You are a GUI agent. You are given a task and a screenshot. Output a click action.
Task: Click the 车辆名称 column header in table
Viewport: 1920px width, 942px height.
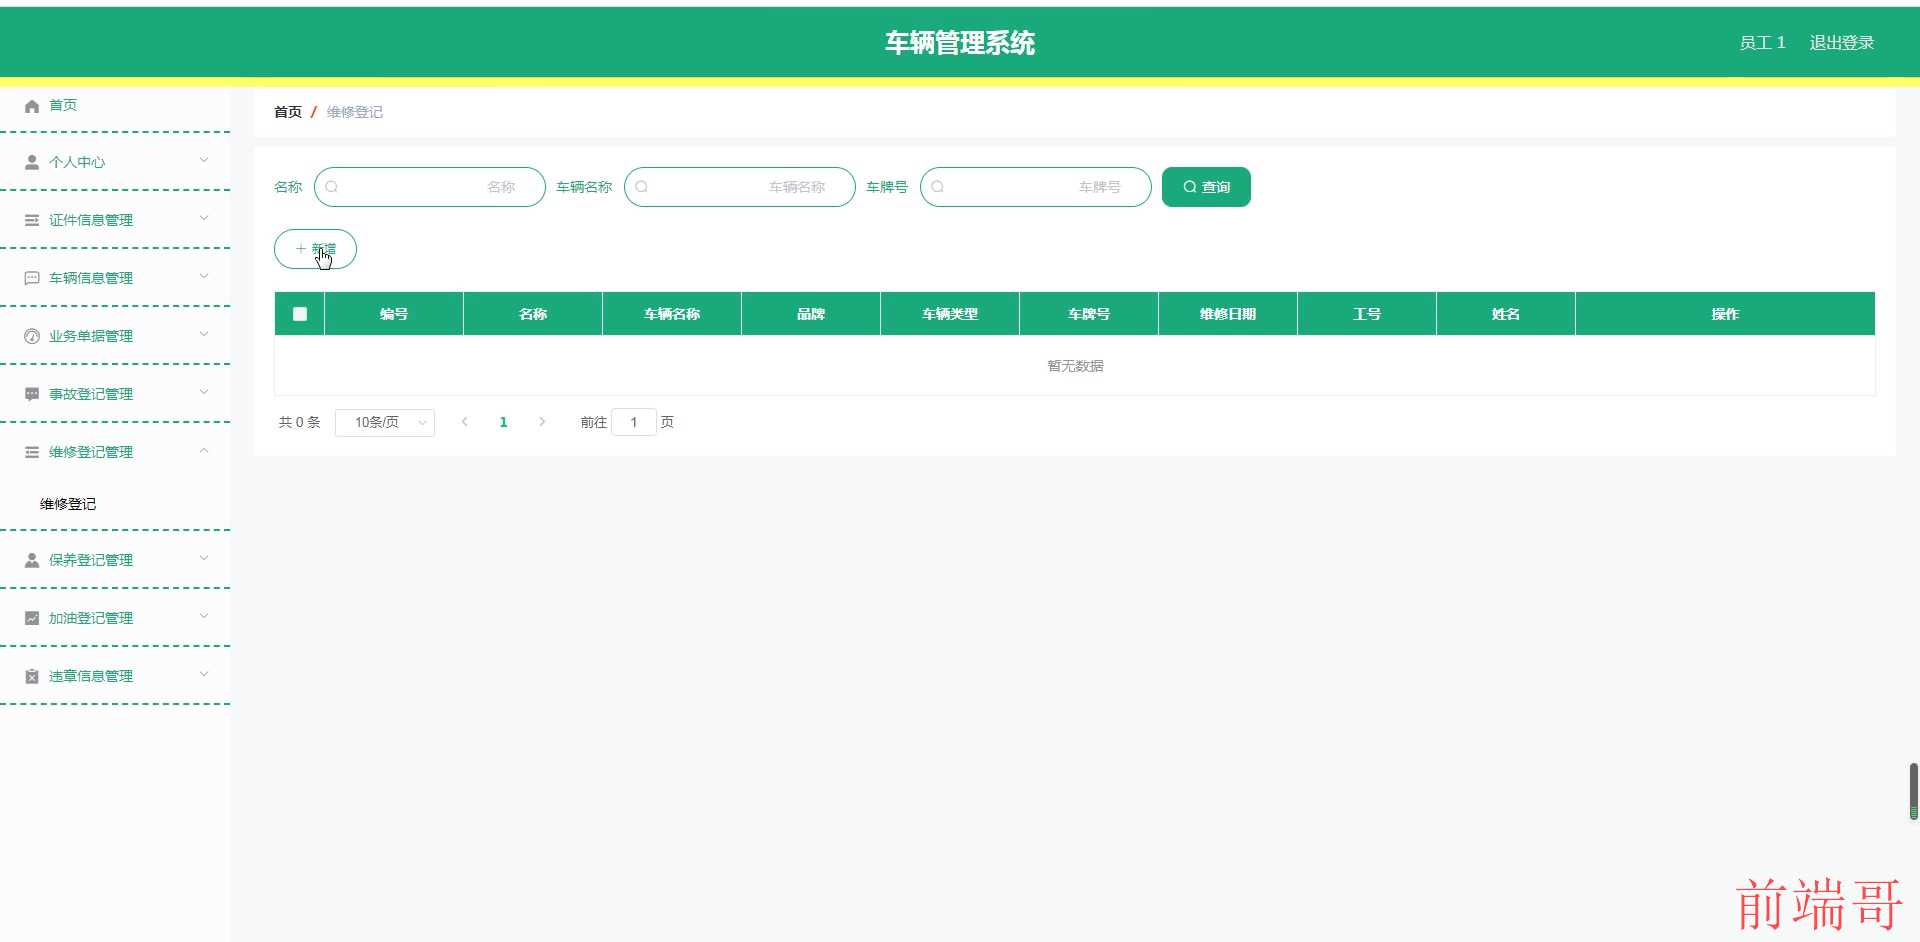pos(672,314)
